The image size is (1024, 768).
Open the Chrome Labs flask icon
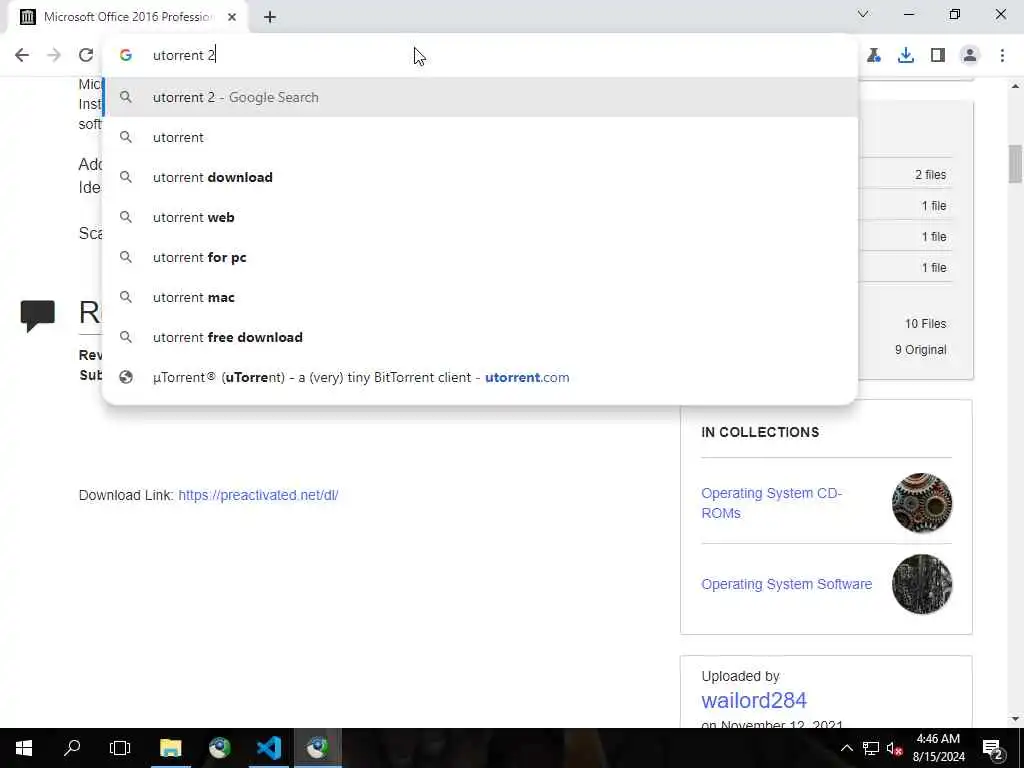click(x=874, y=55)
